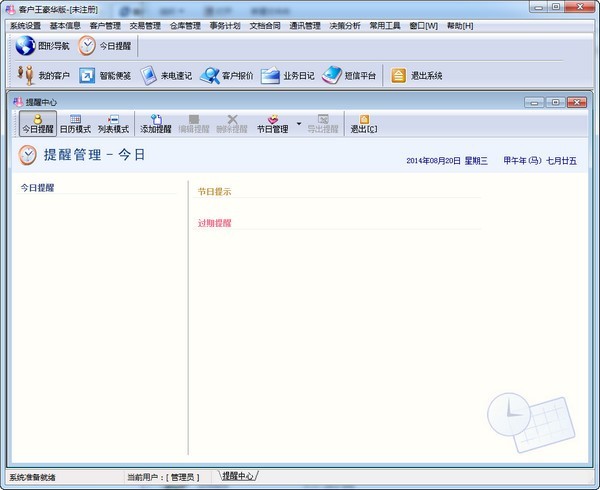Screen dimensions: 600x490
Task: Open 我的客户 from the toolbar
Action: click(45, 76)
